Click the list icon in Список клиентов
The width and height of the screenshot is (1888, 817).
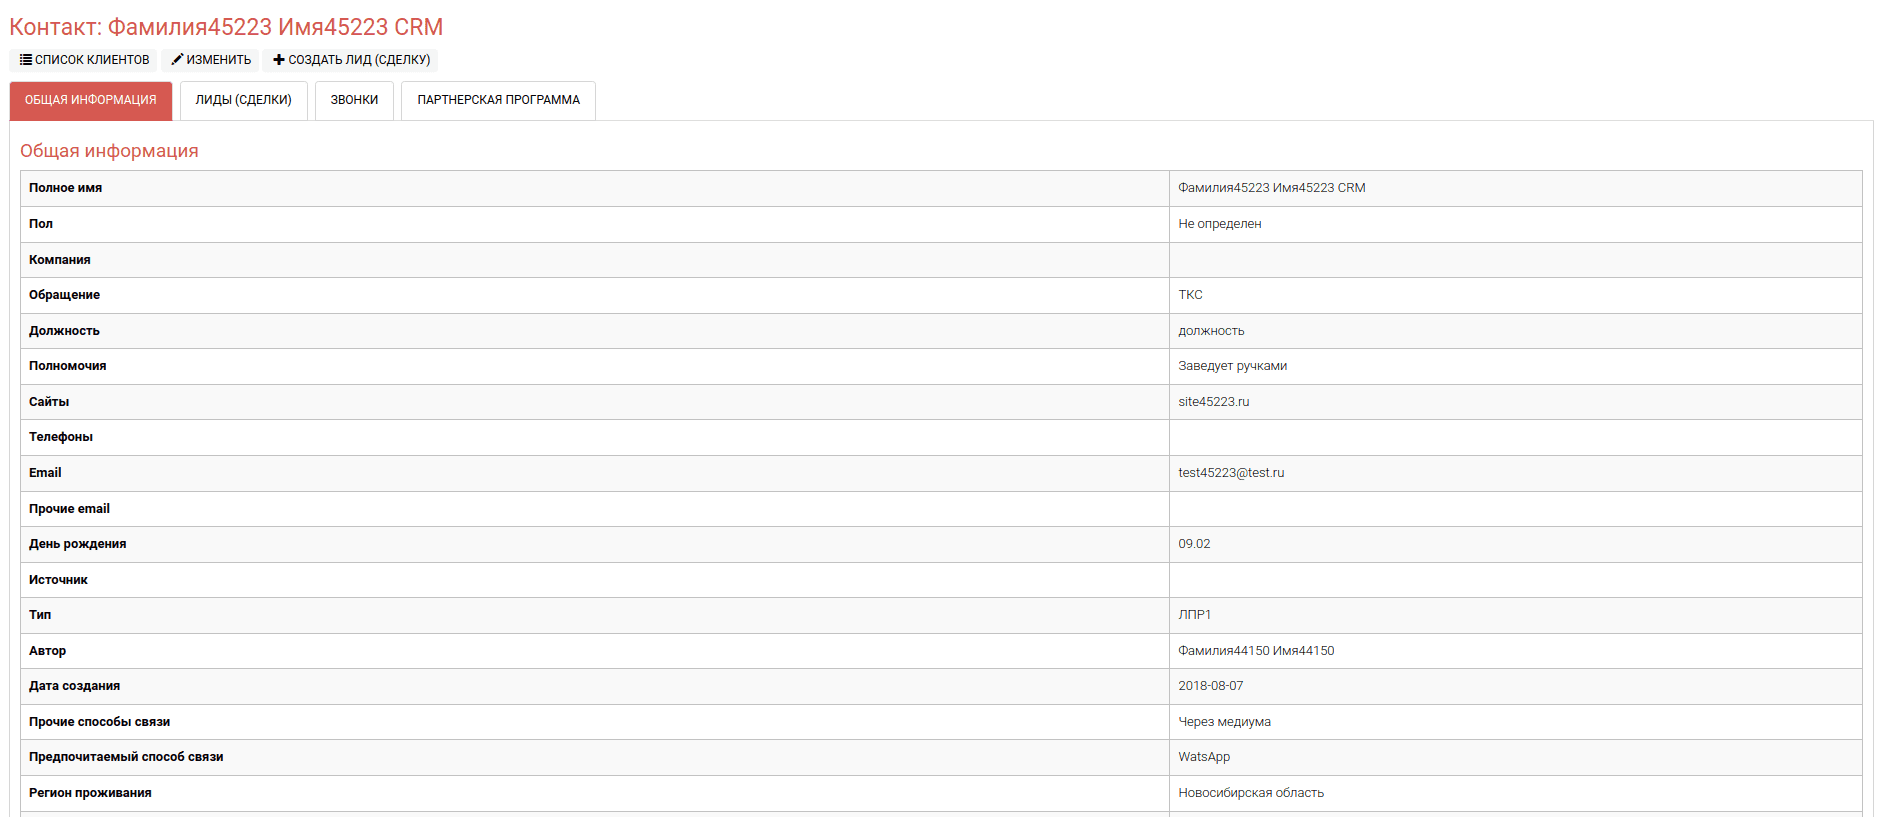click(26, 60)
